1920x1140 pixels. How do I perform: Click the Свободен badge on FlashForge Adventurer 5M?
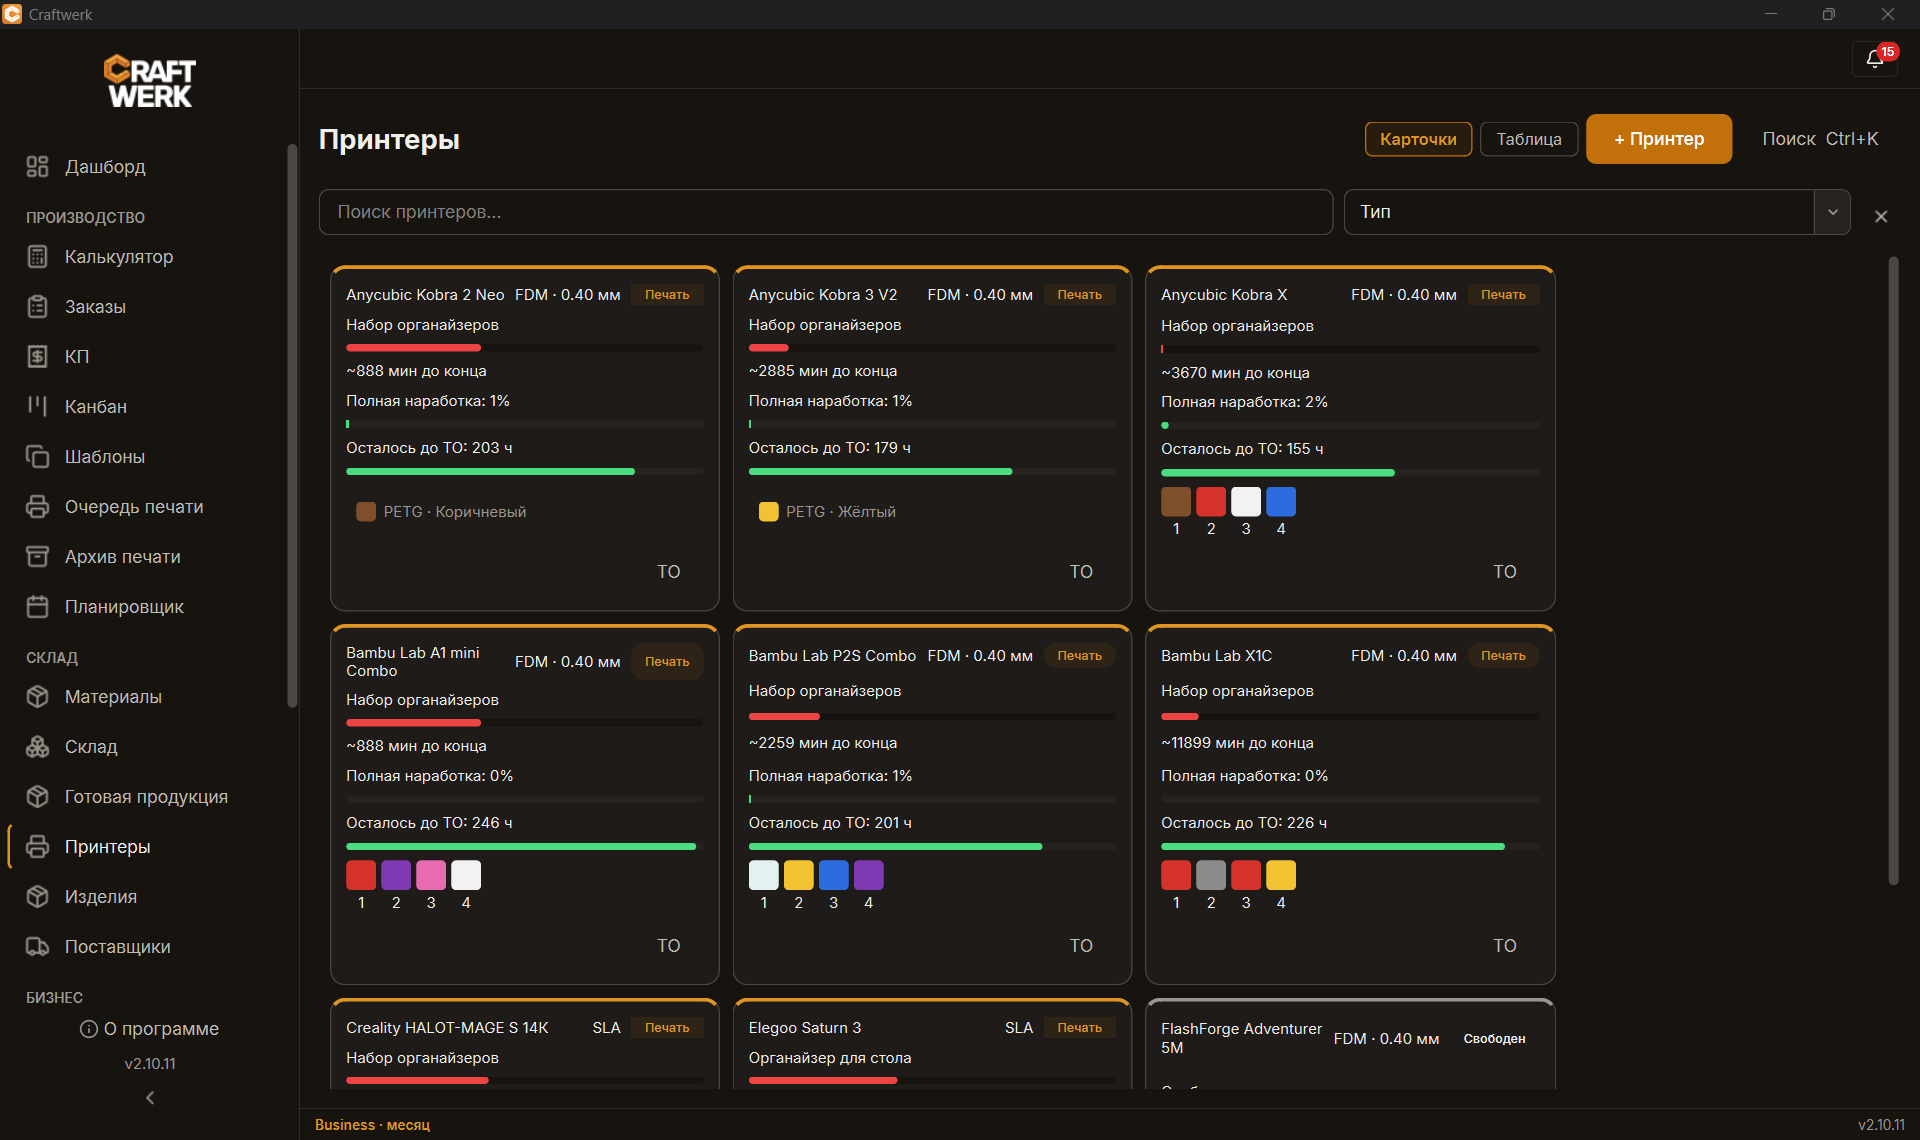1495,1039
